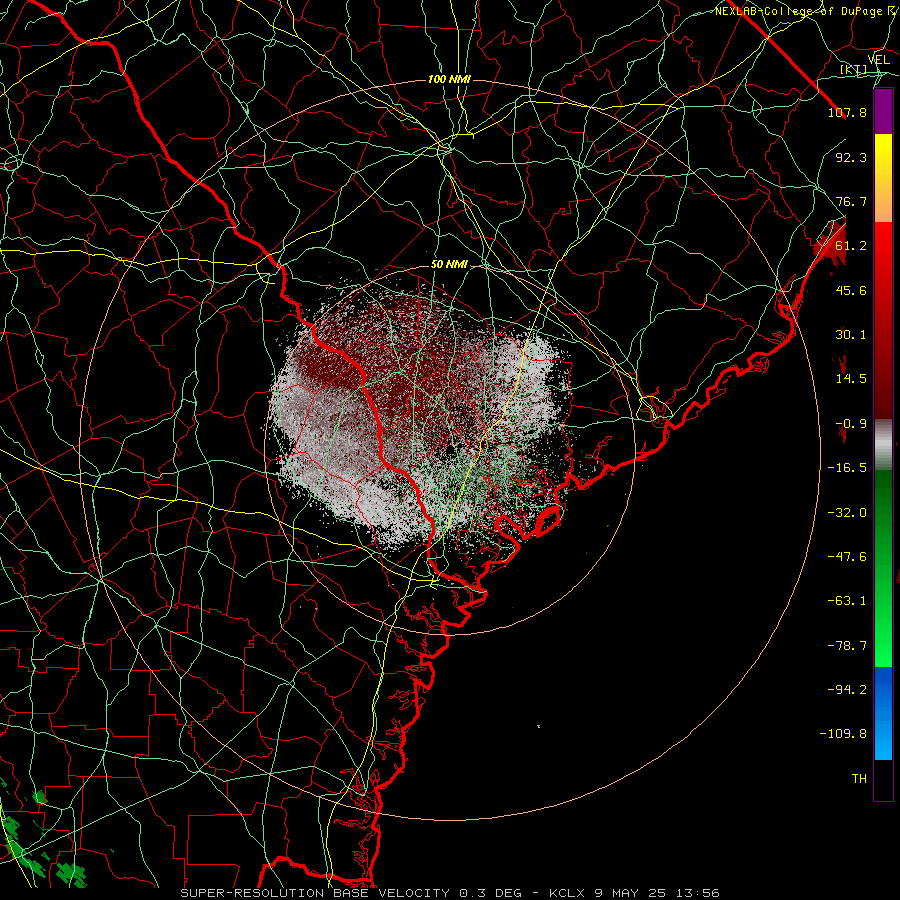Click the [KT] units label

coord(854,70)
